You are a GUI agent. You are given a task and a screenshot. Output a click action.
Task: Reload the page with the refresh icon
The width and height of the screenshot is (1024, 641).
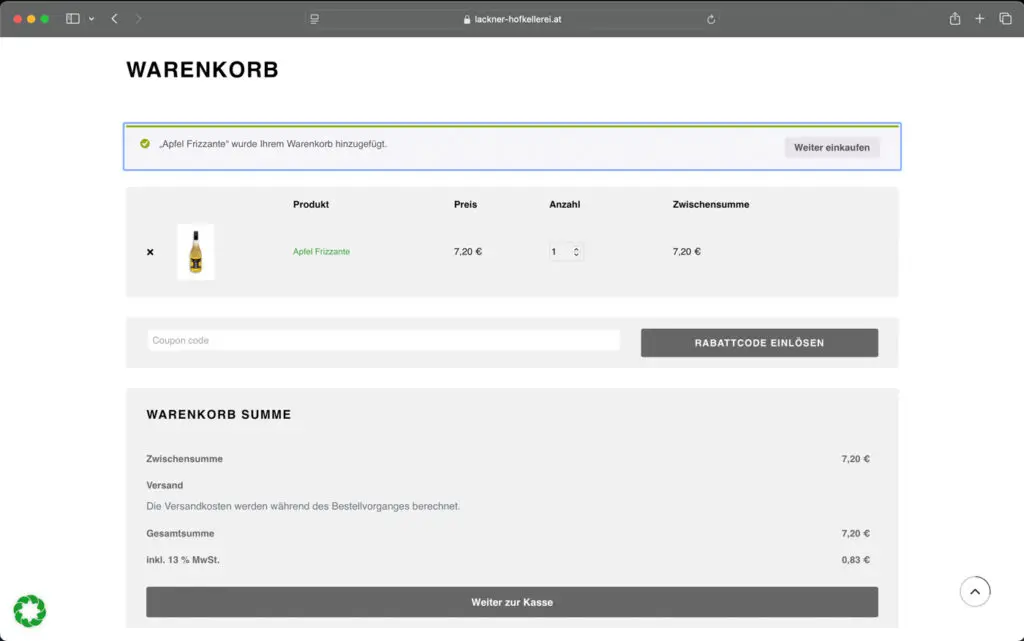[710, 18]
